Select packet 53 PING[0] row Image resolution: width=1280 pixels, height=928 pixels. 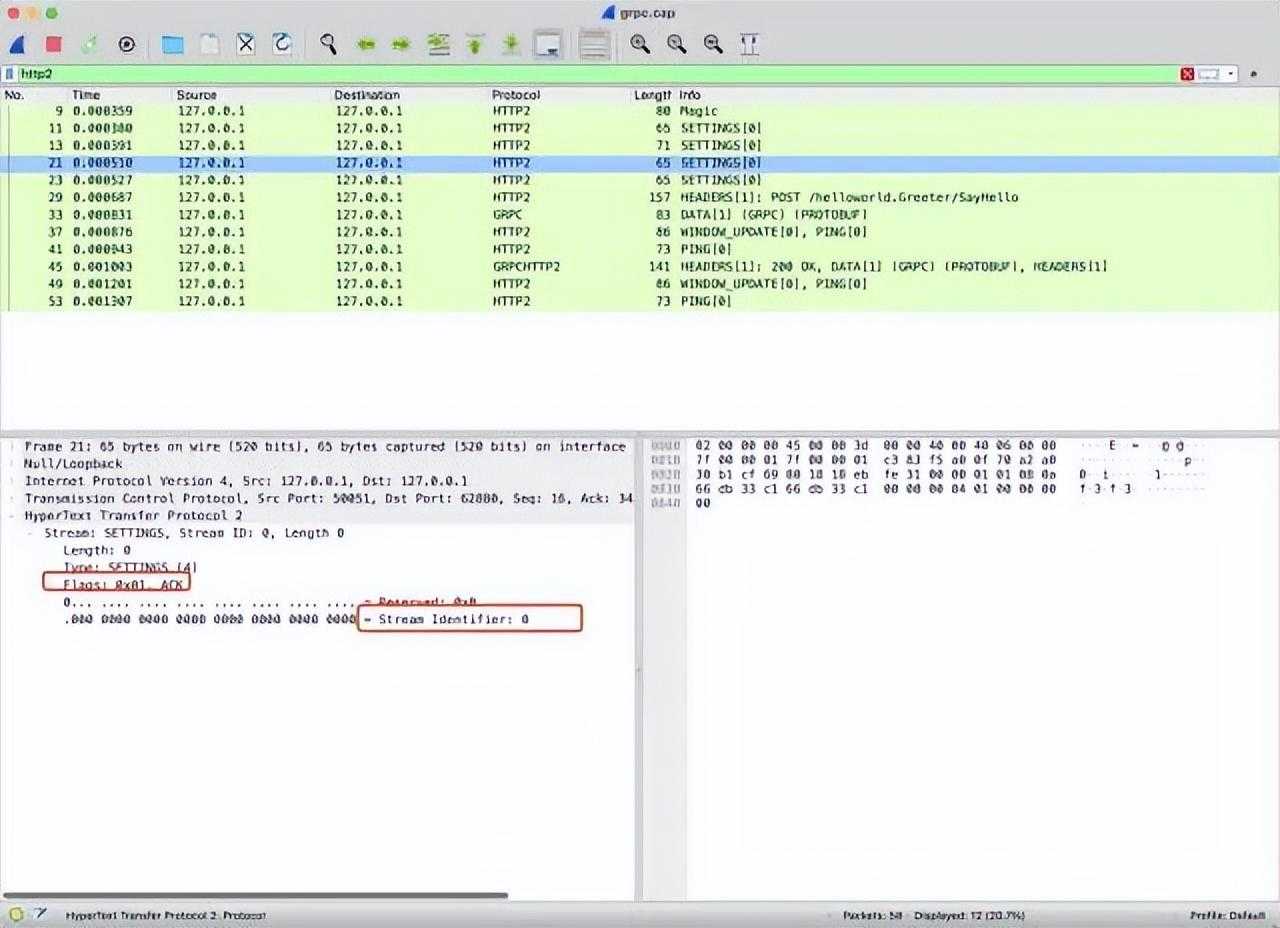pos(640,300)
